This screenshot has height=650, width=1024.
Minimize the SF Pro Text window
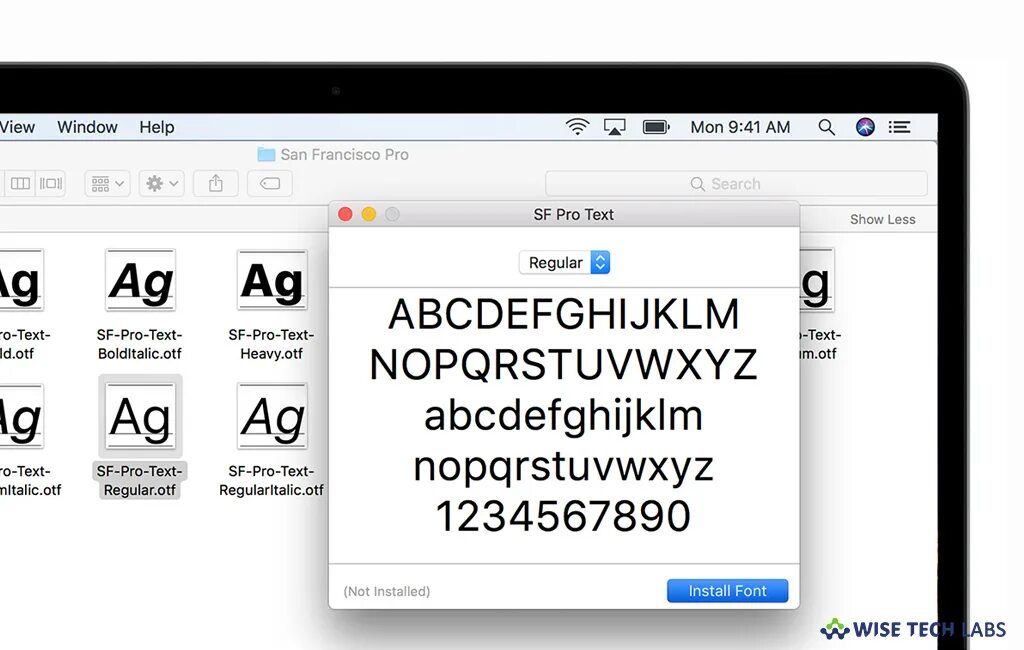coord(369,214)
